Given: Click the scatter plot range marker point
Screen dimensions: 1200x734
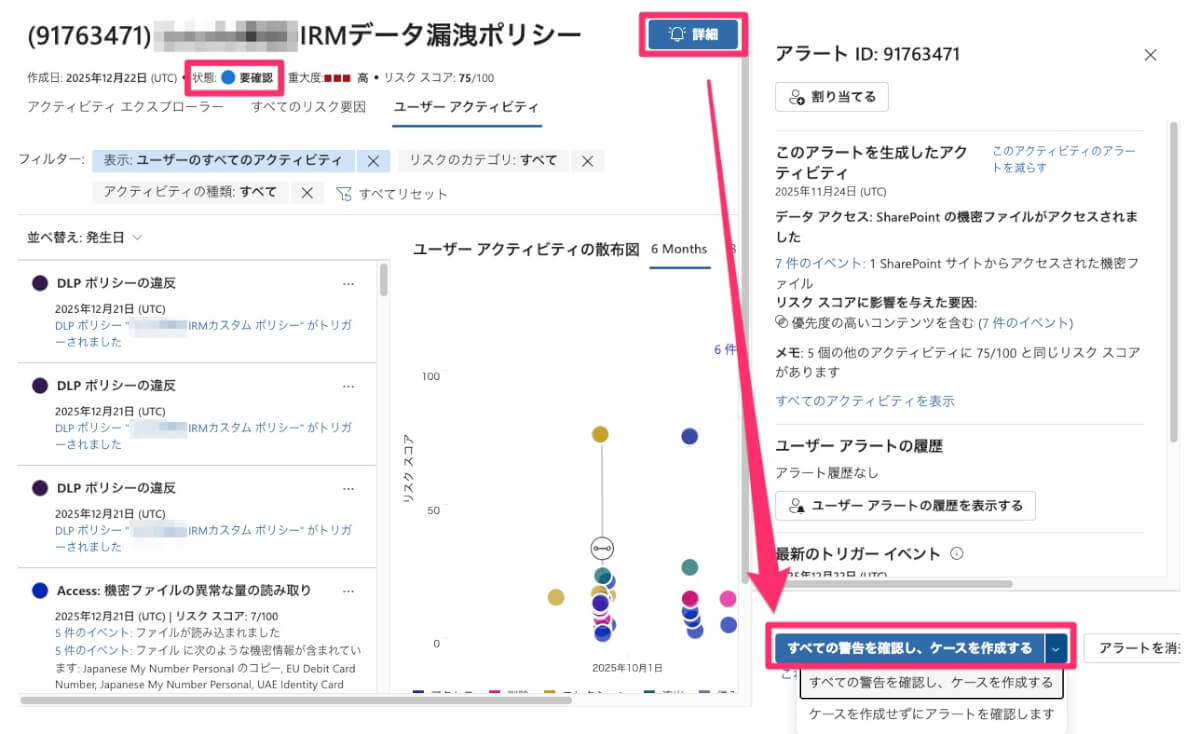Looking at the screenshot, I should (601, 548).
